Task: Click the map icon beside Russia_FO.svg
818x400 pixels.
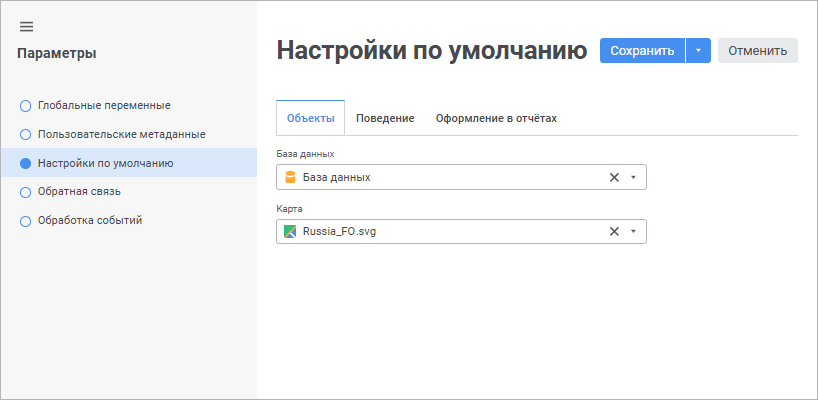Action: [x=290, y=232]
